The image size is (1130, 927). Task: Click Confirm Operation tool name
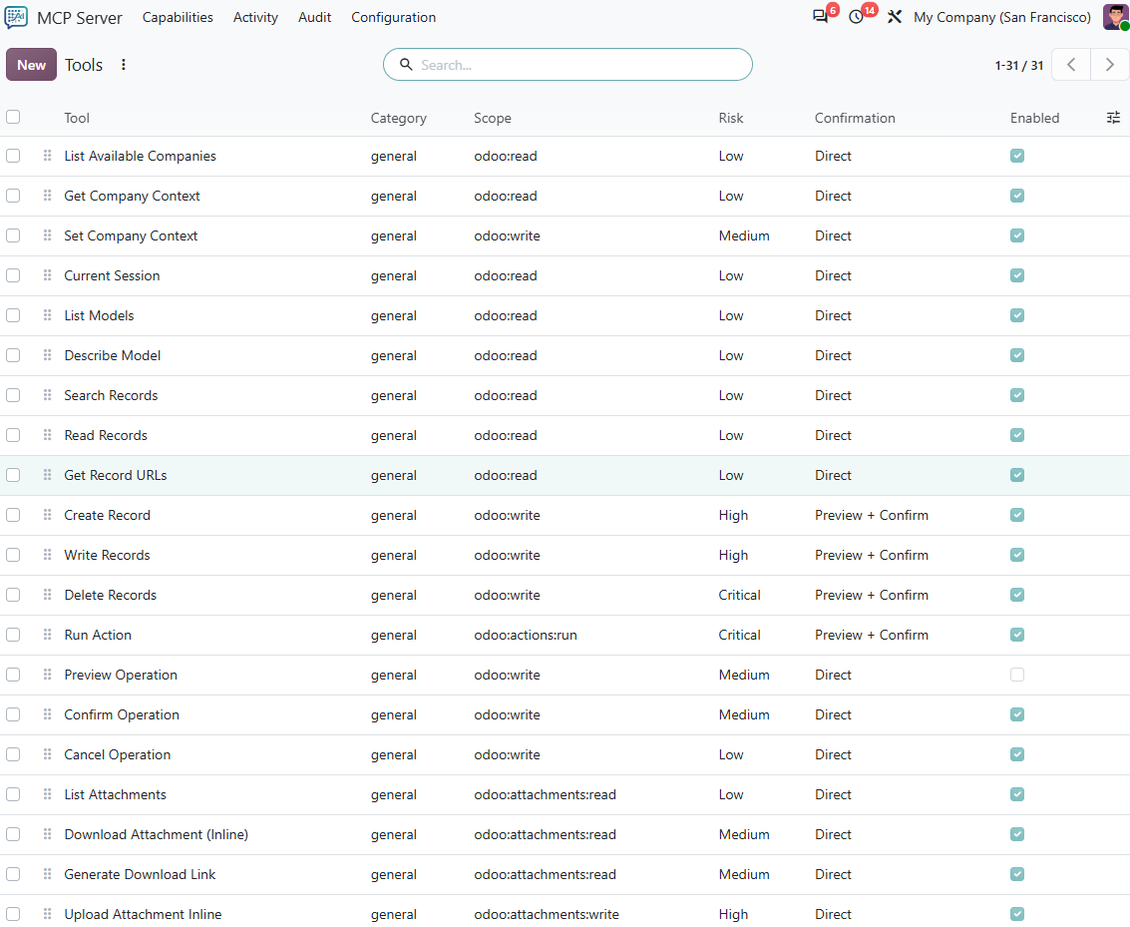tap(122, 714)
